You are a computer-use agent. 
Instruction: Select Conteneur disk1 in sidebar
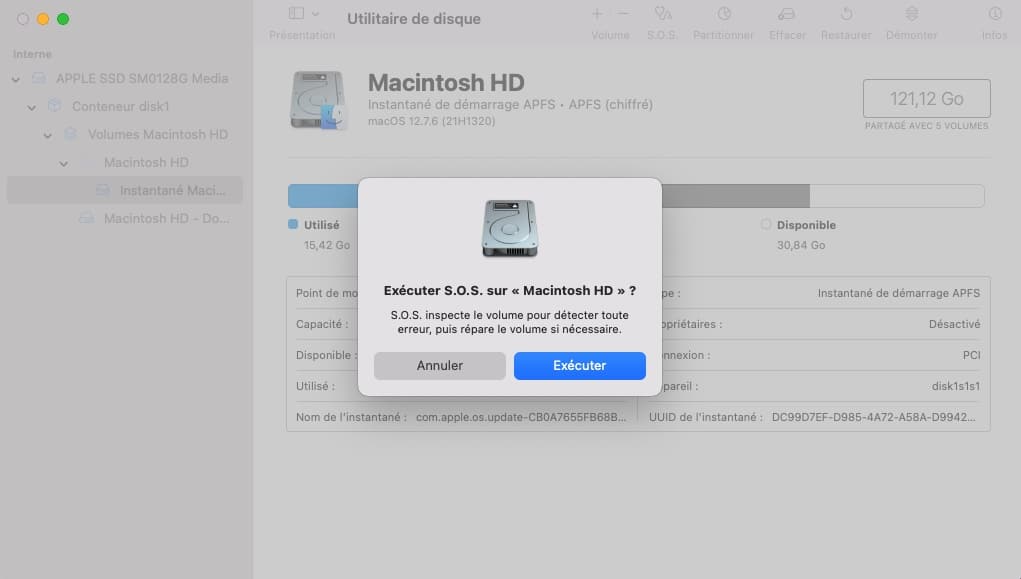[124, 106]
